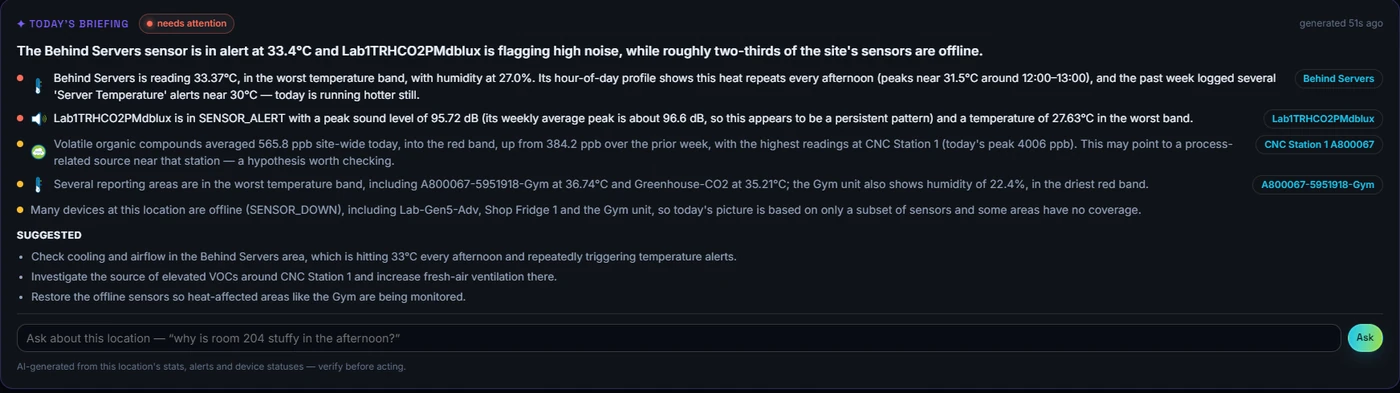The width and height of the screenshot is (1400, 393).
Task: Open the A800067-5951918-Gym sensor chip
Action: point(1317,184)
